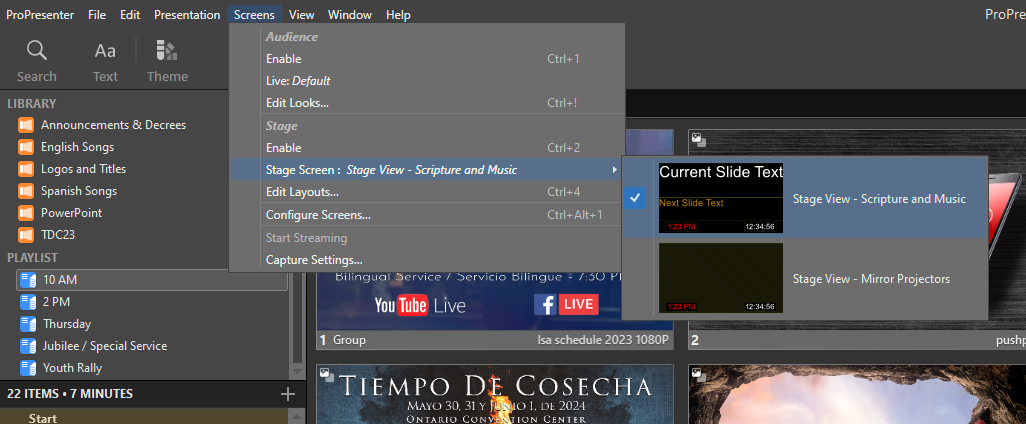Image resolution: width=1026 pixels, height=424 pixels.
Task: Click the 10 AM playlist icon
Action: coord(28,280)
